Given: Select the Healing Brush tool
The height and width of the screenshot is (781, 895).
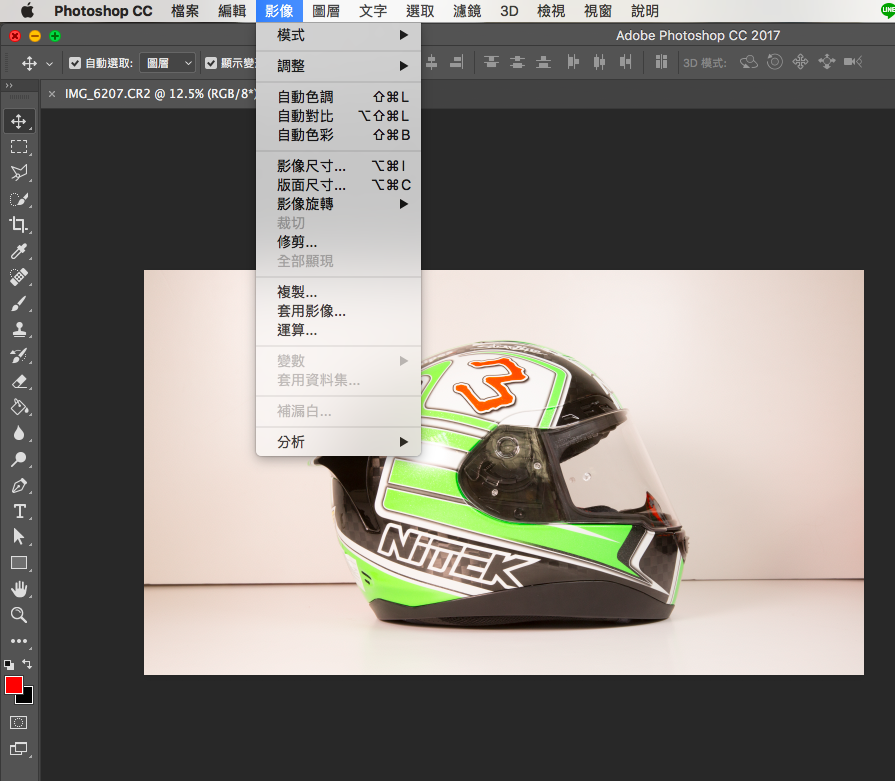Looking at the screenshot, I should pyautogui.click(x=19, y=277).
